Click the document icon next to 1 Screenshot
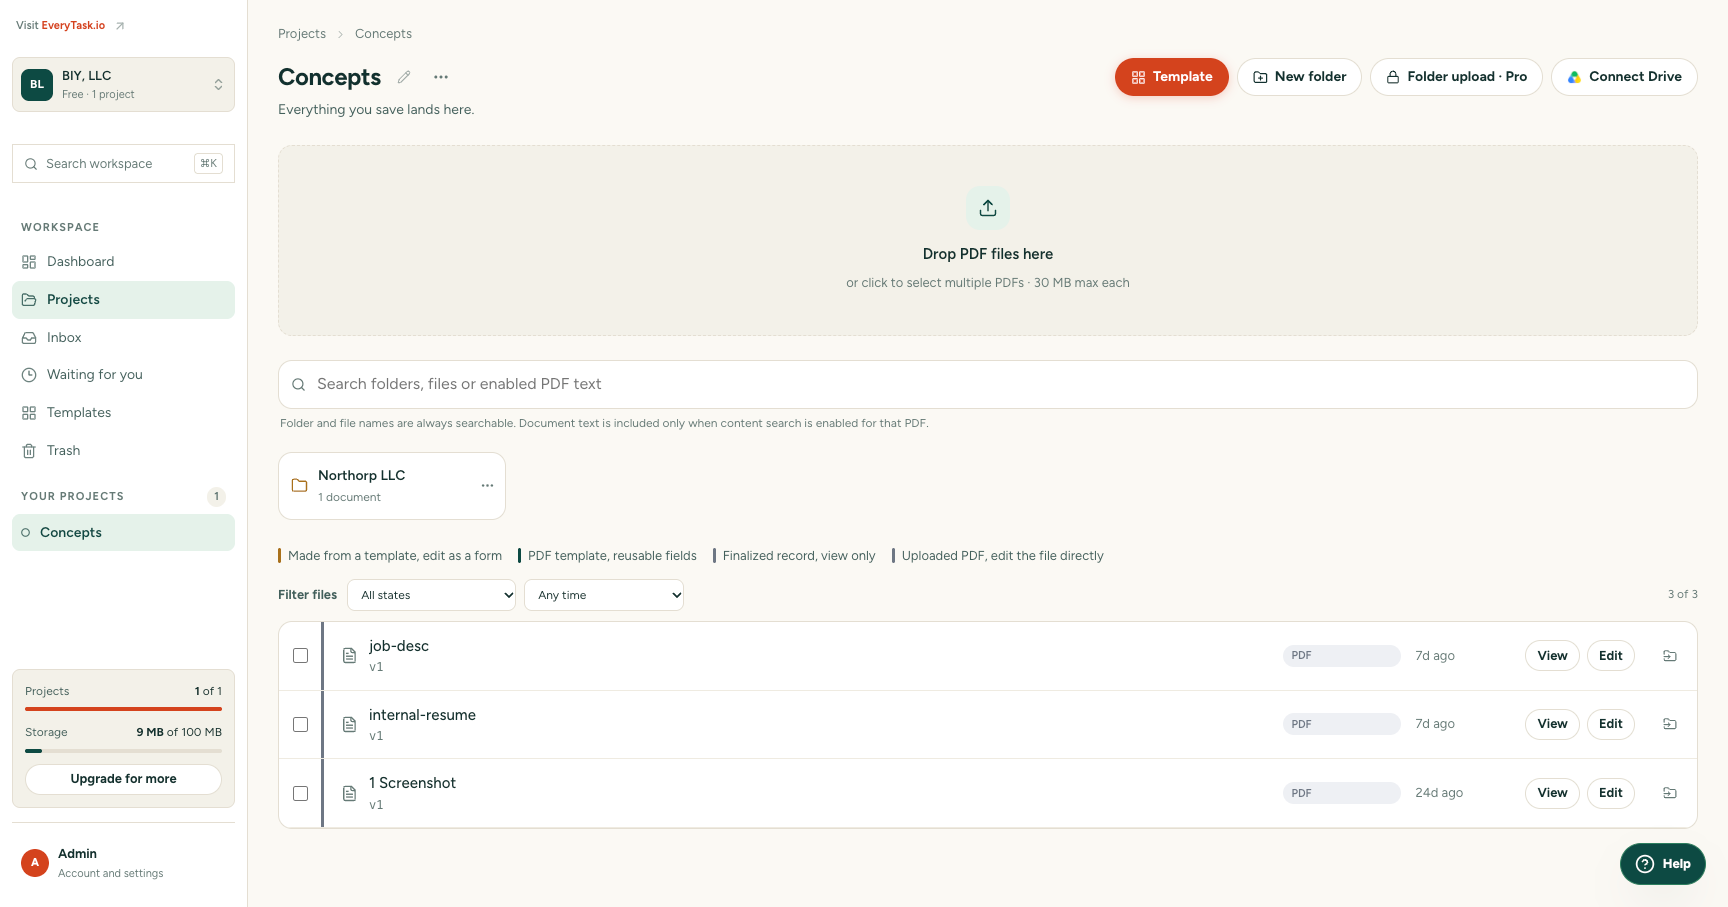The image size is (1728, 907). click(350, 793)
